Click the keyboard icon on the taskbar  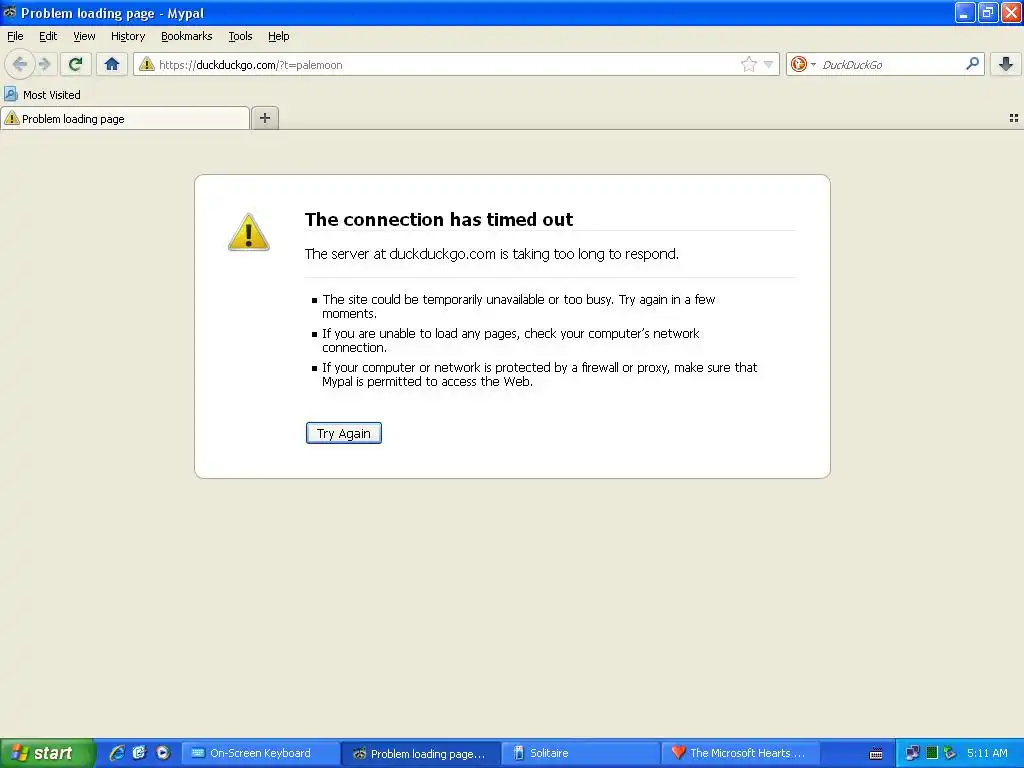(876, 754)
